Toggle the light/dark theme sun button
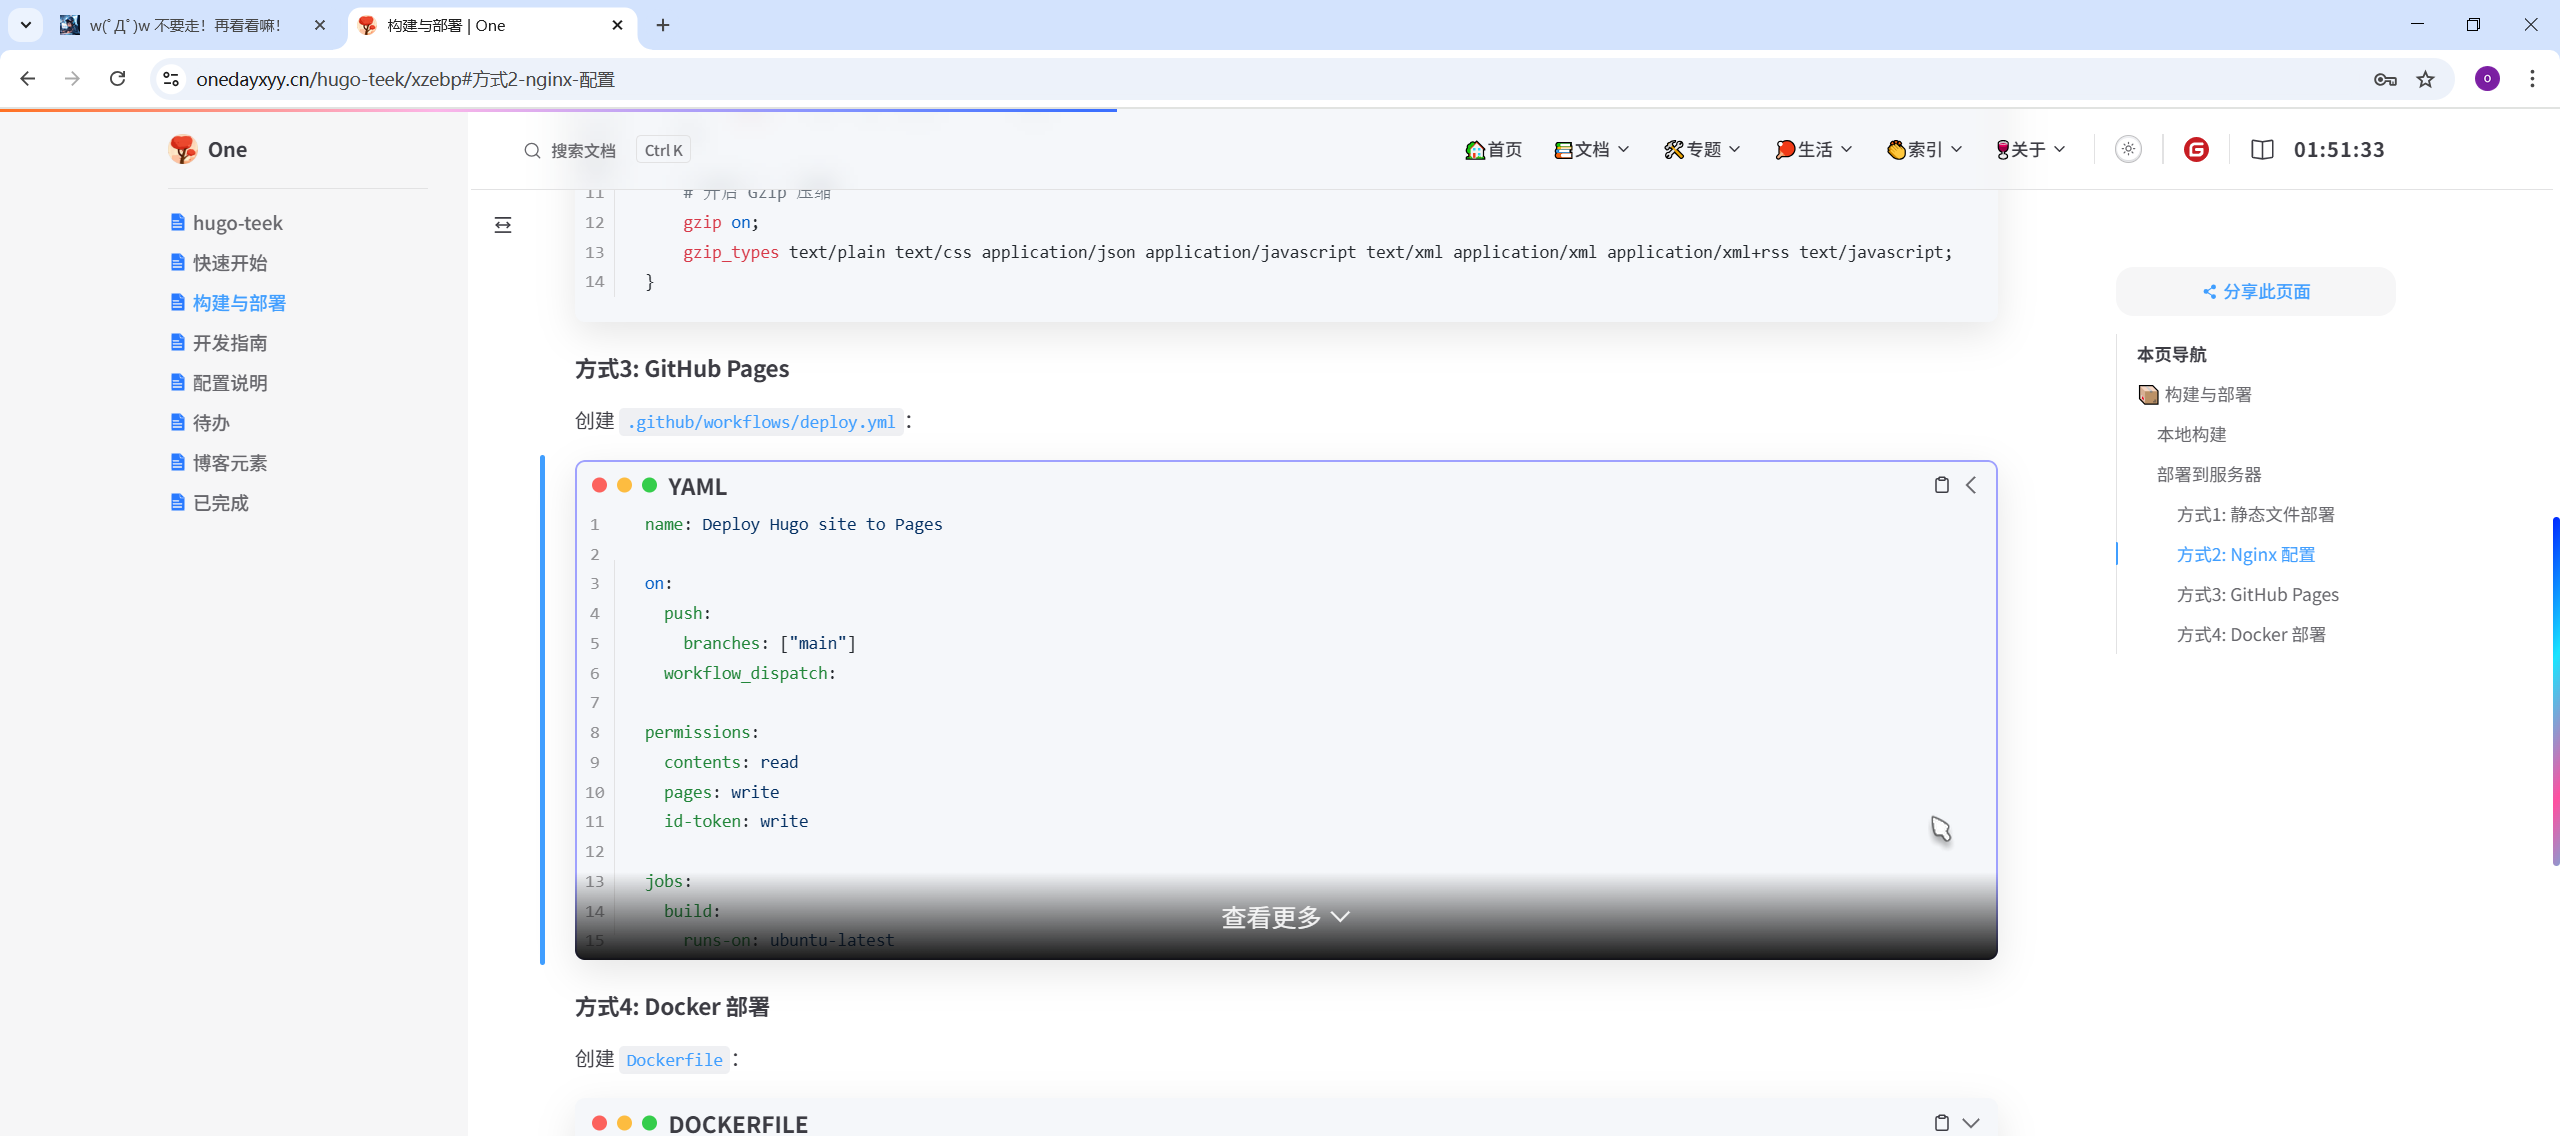The height and width of the screenshot is (1136, 2560). [x=2128, y=149]
